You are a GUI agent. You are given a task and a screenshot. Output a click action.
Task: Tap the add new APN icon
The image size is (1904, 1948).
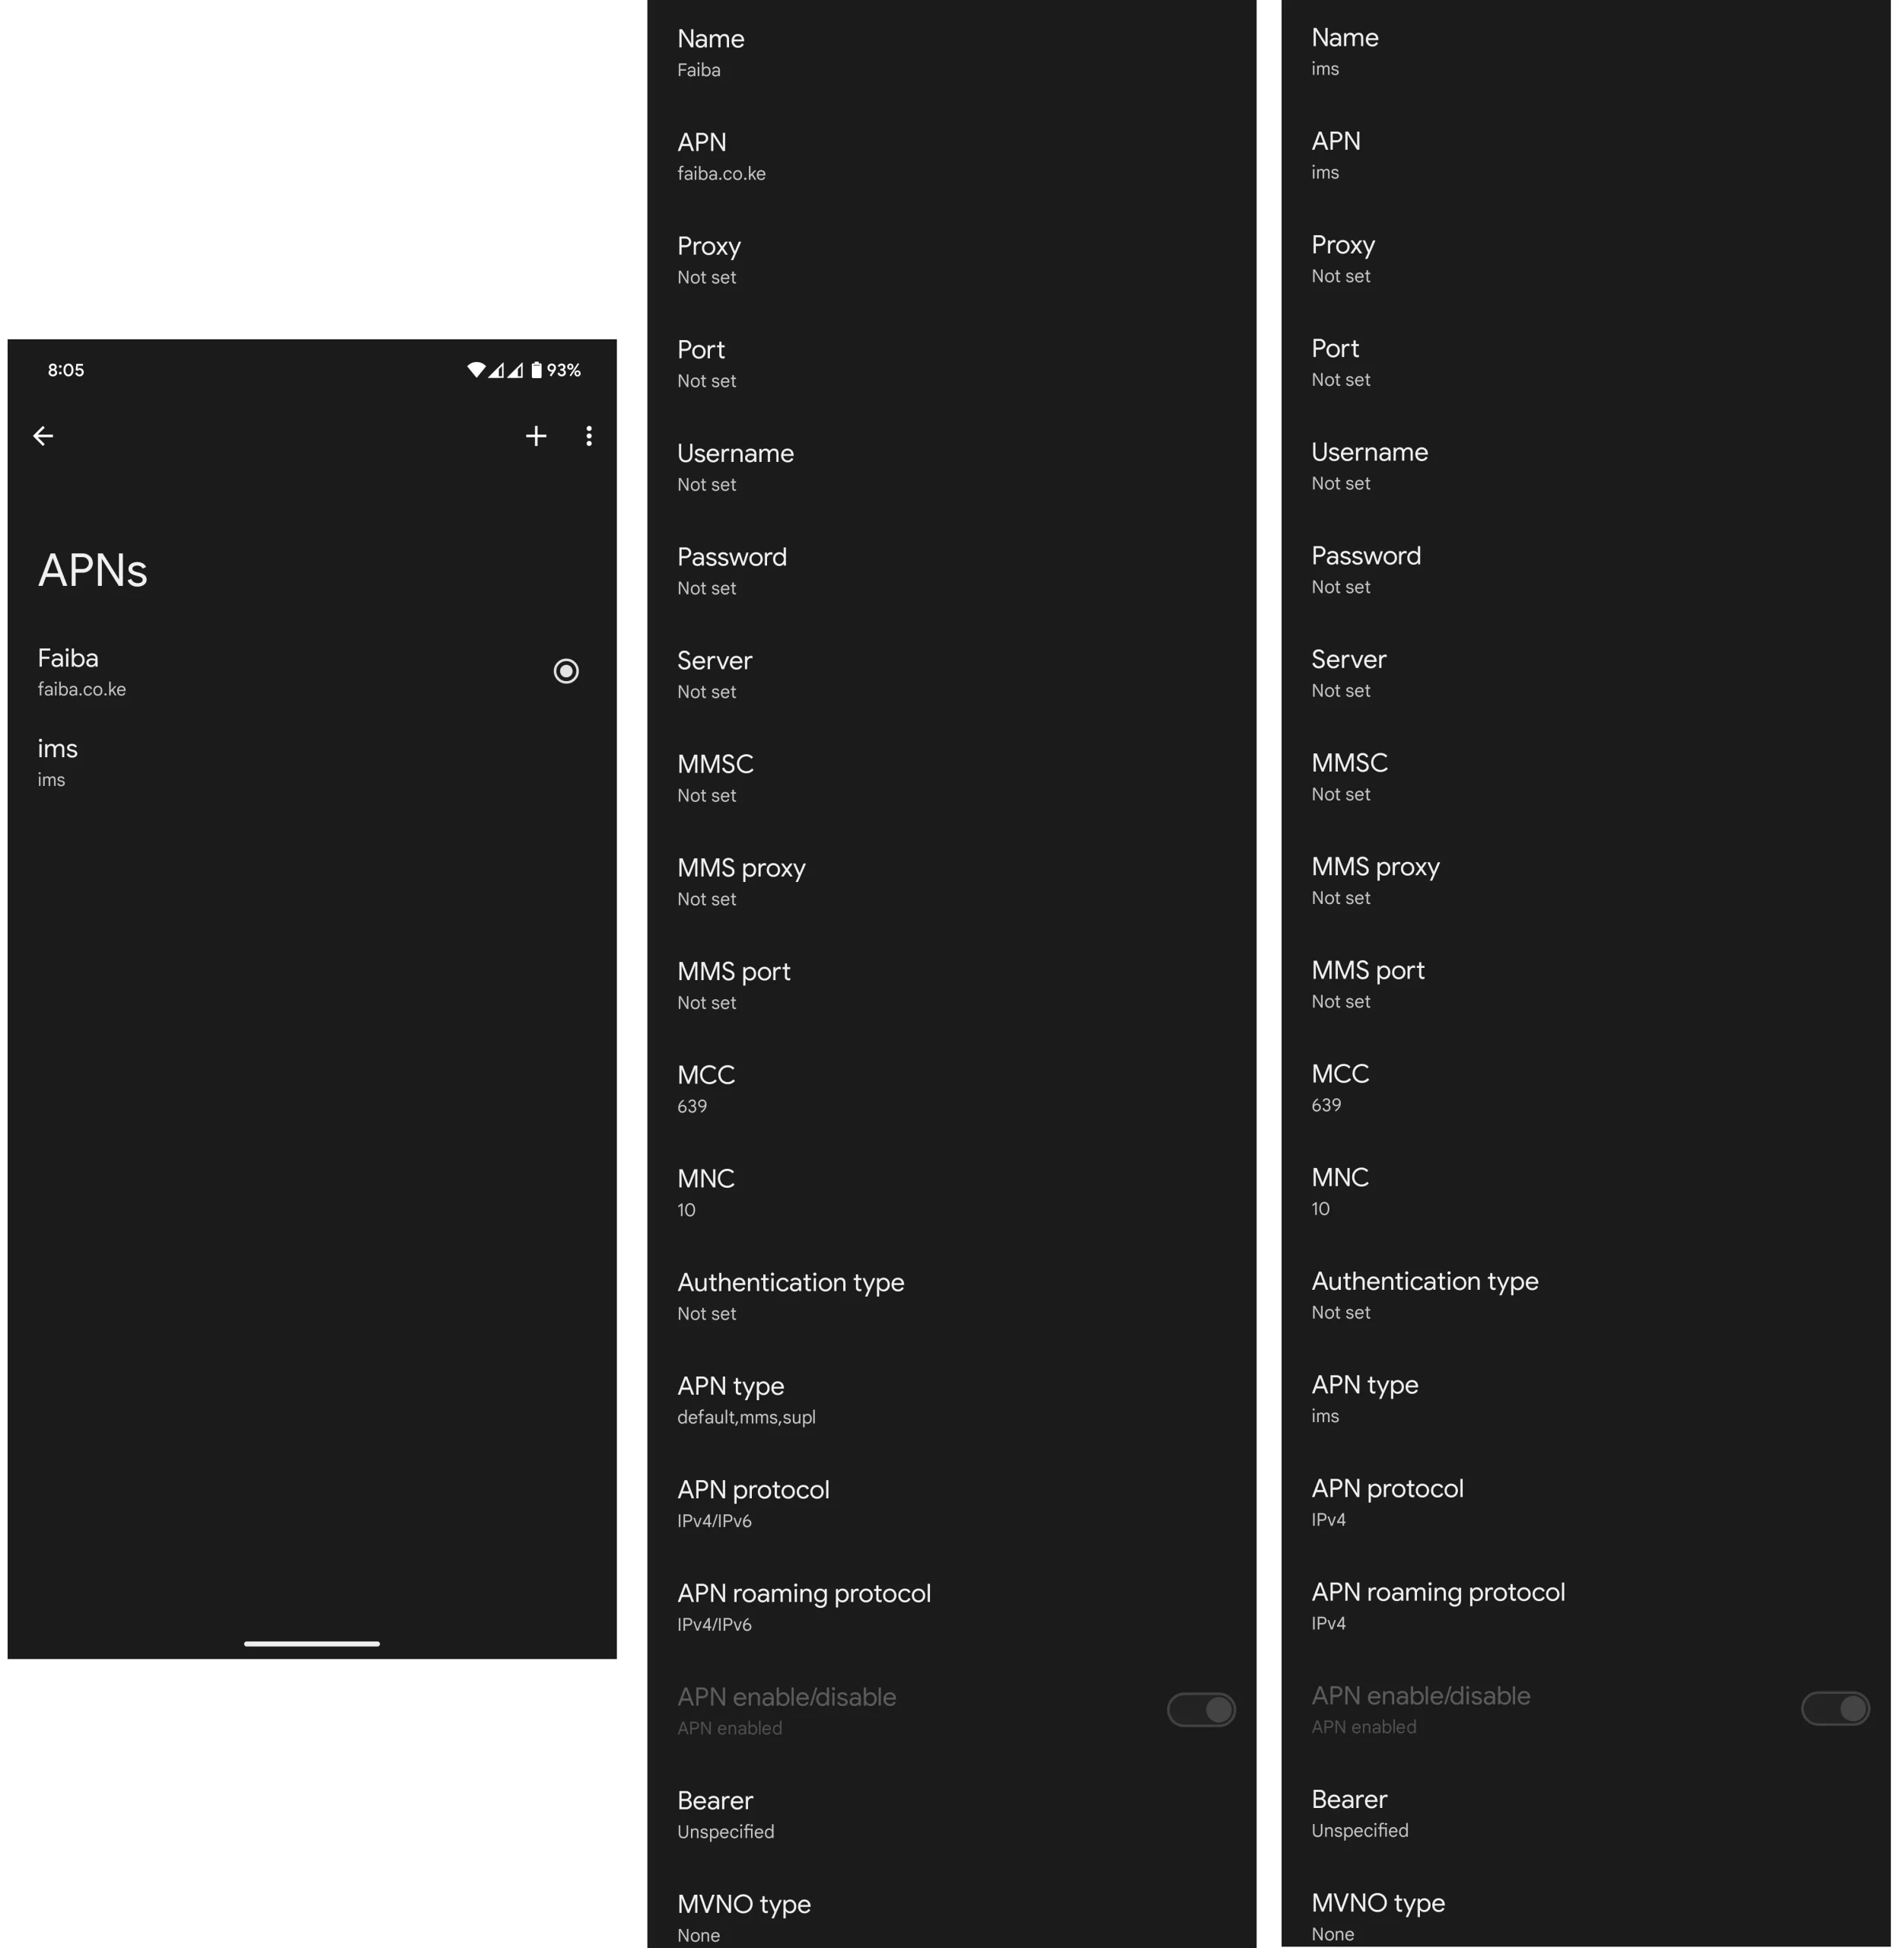535,434
